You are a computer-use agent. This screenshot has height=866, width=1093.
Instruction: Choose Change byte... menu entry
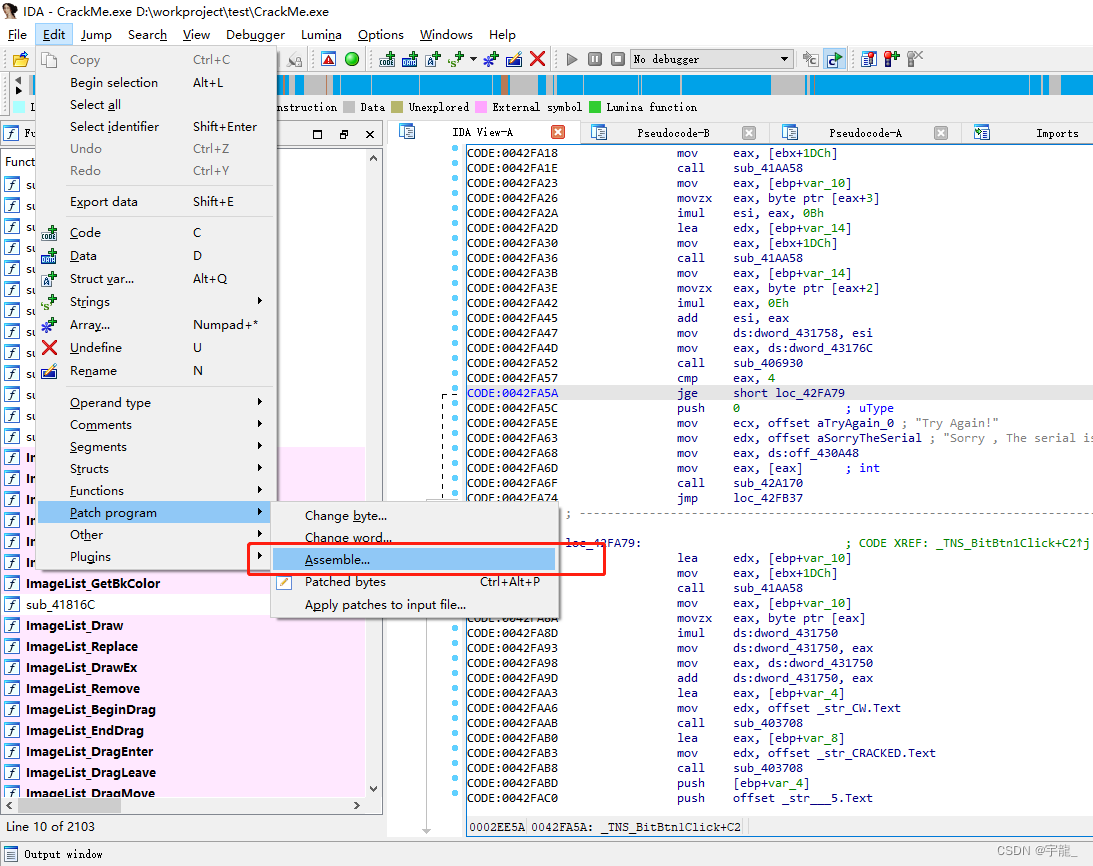(x=414, y=516)
